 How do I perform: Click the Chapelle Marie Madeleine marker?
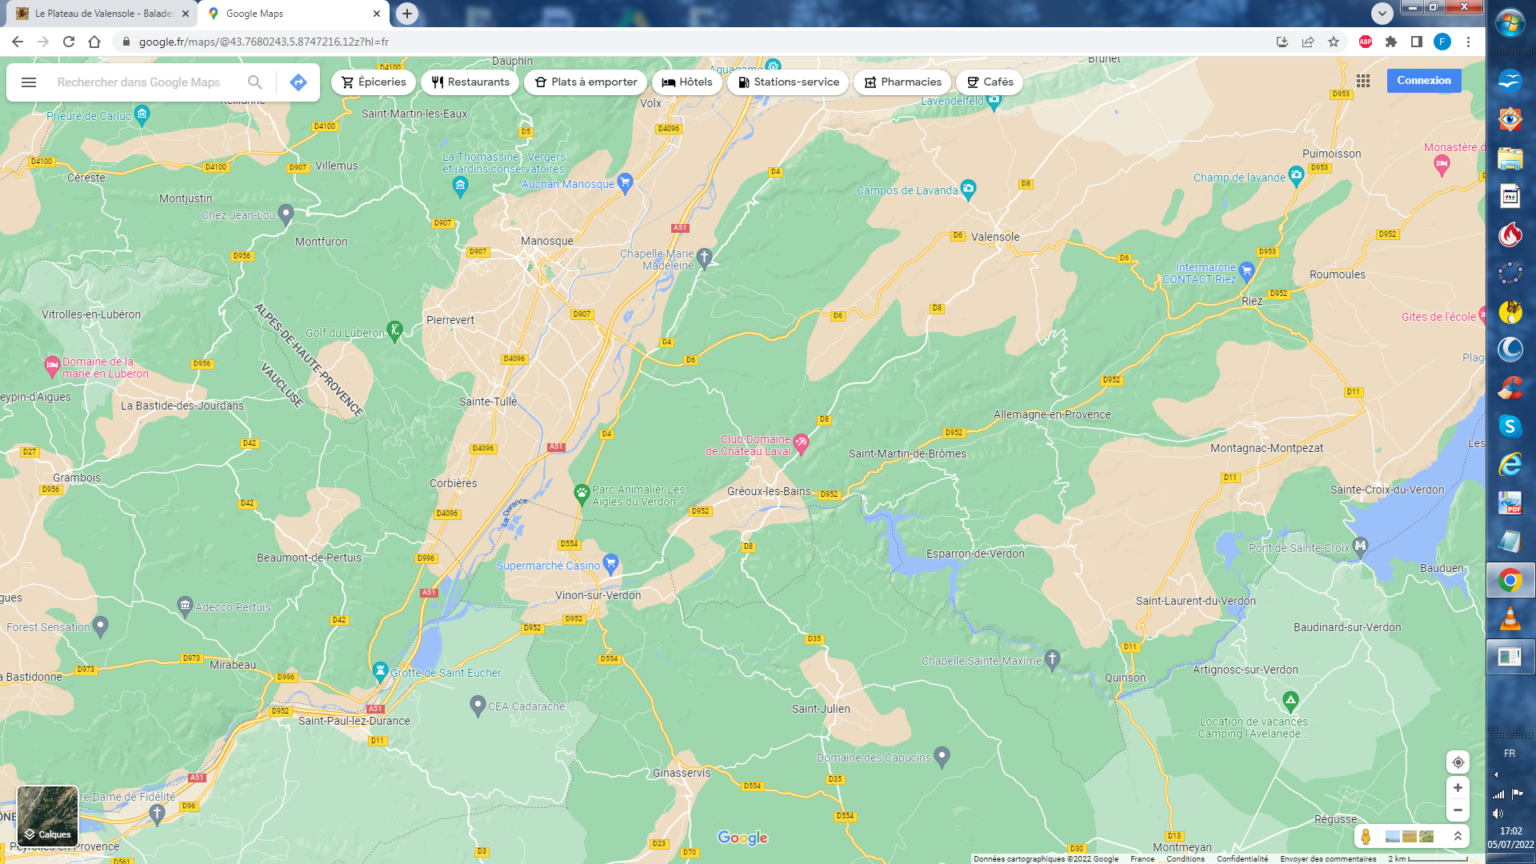pos(704,258)
